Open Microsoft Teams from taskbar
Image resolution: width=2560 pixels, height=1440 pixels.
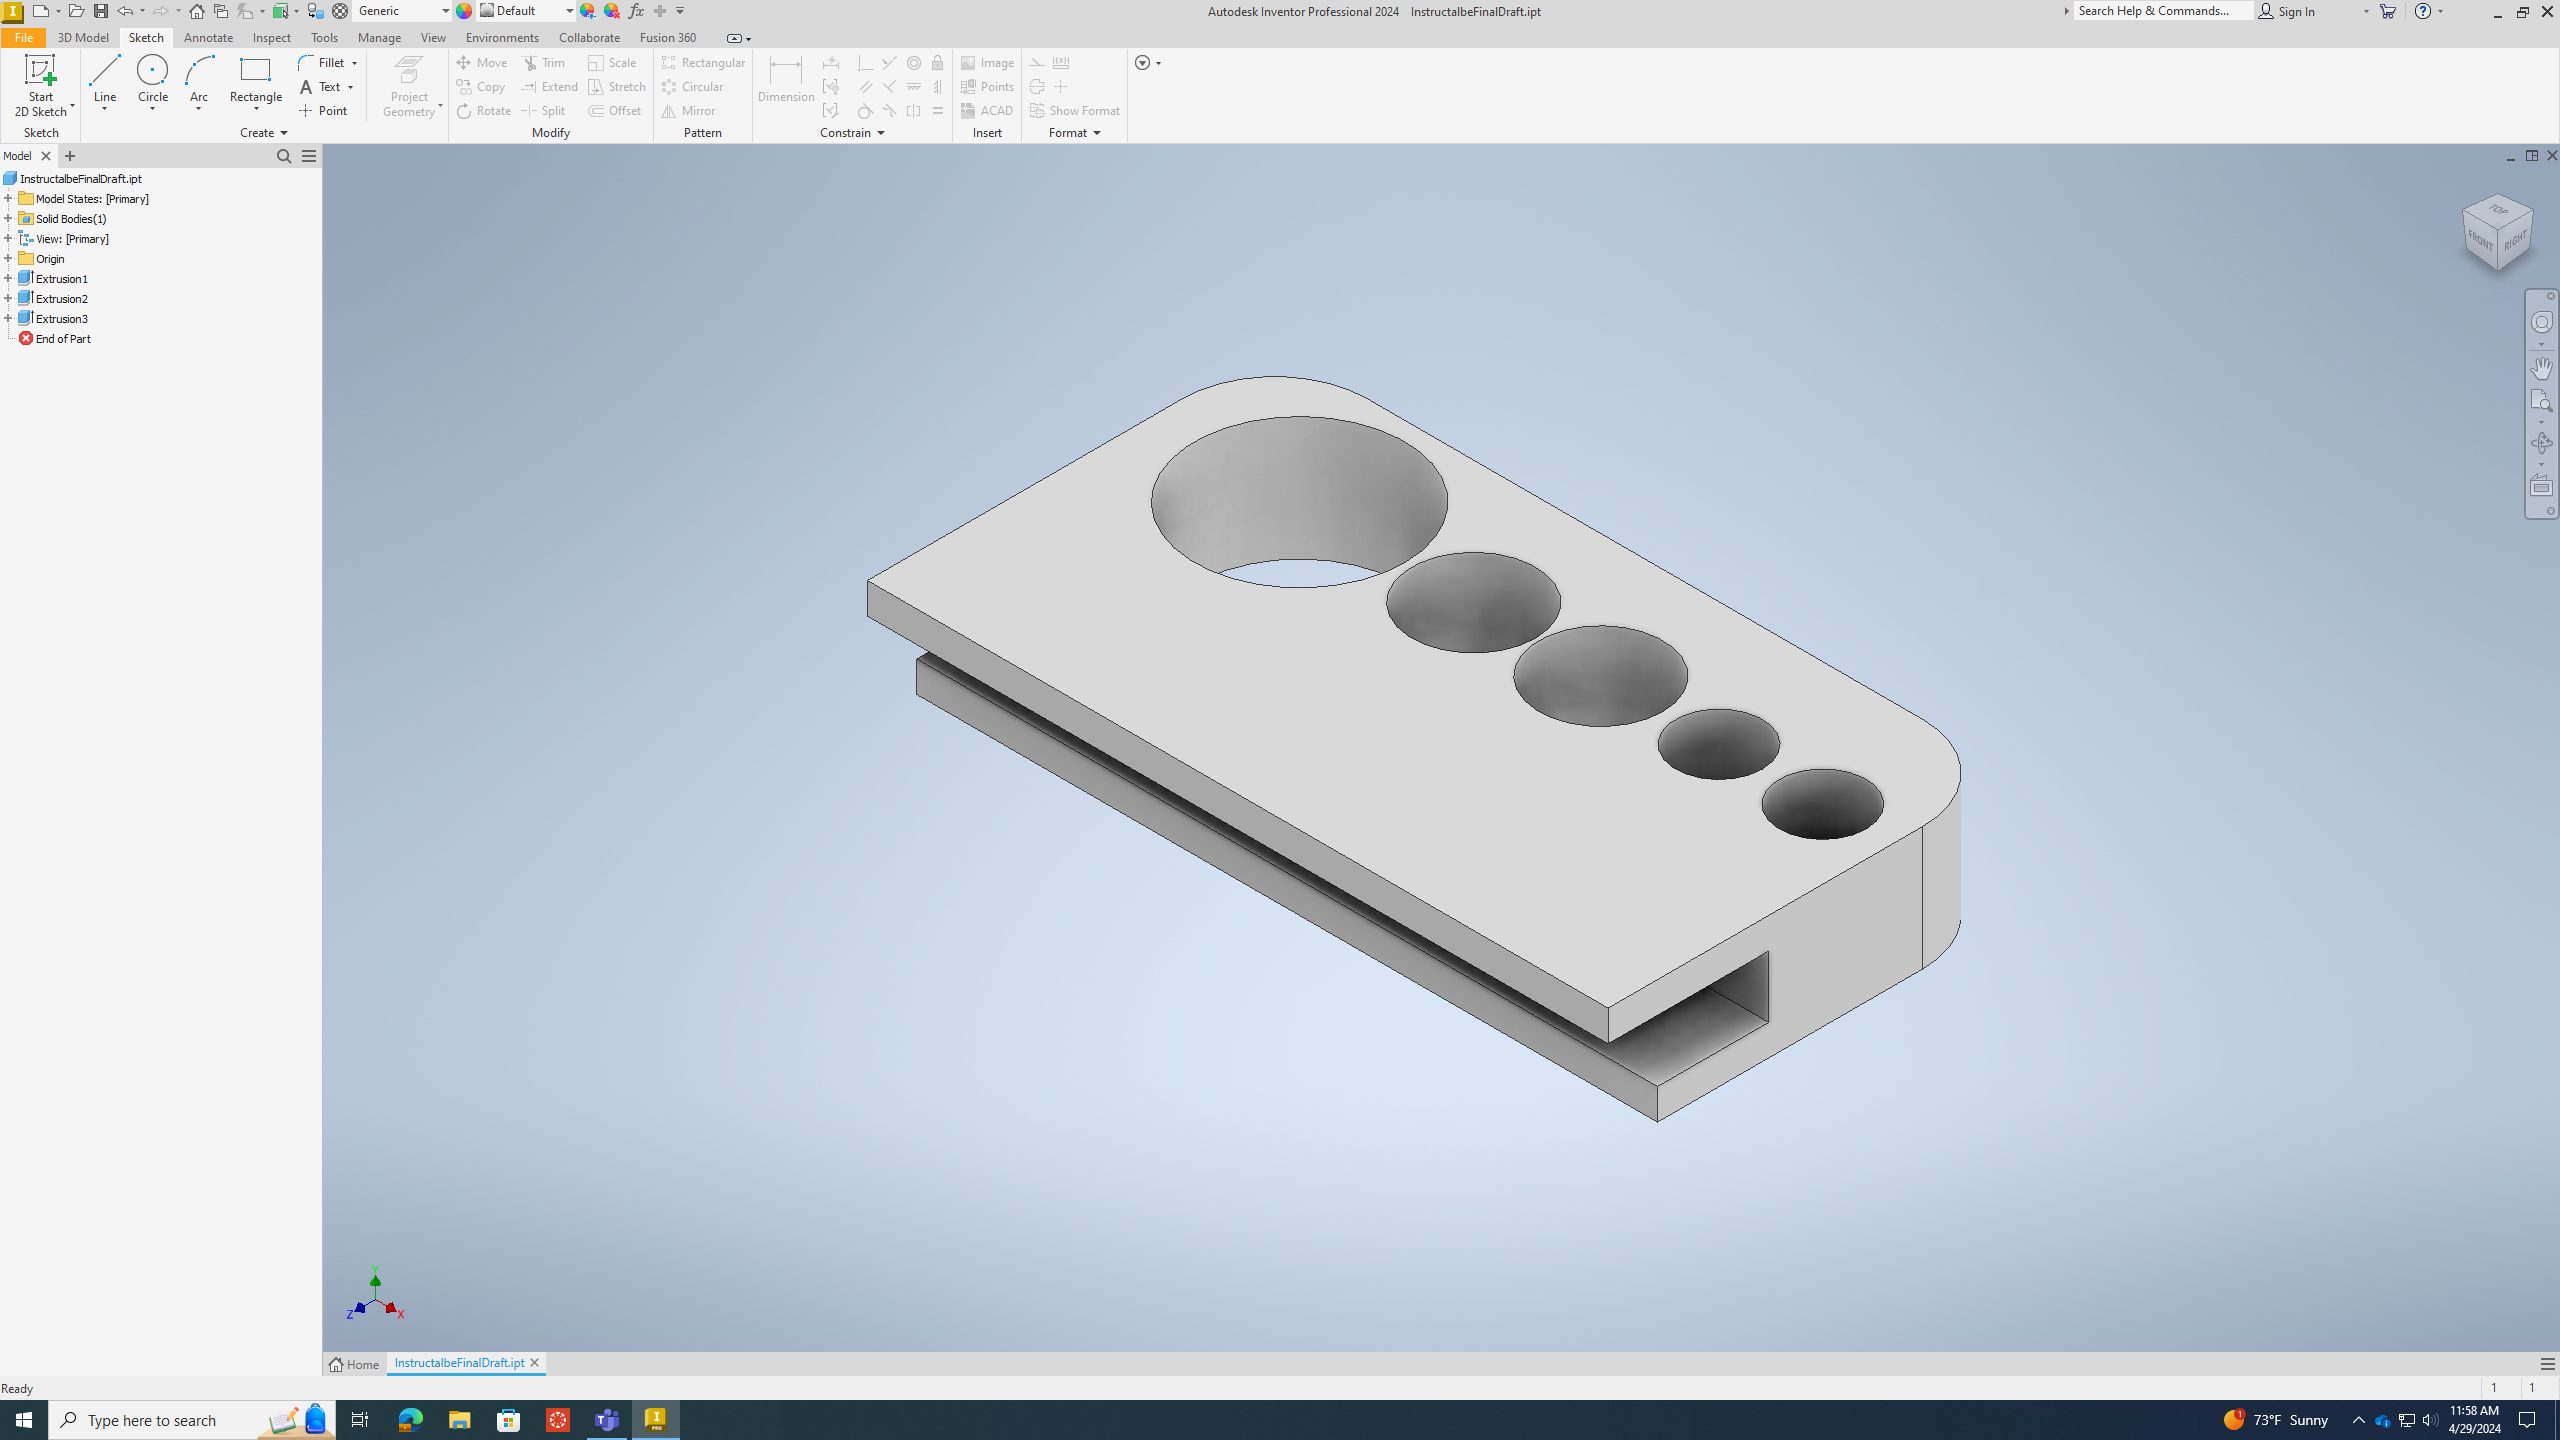click(x=607, y=1420)
